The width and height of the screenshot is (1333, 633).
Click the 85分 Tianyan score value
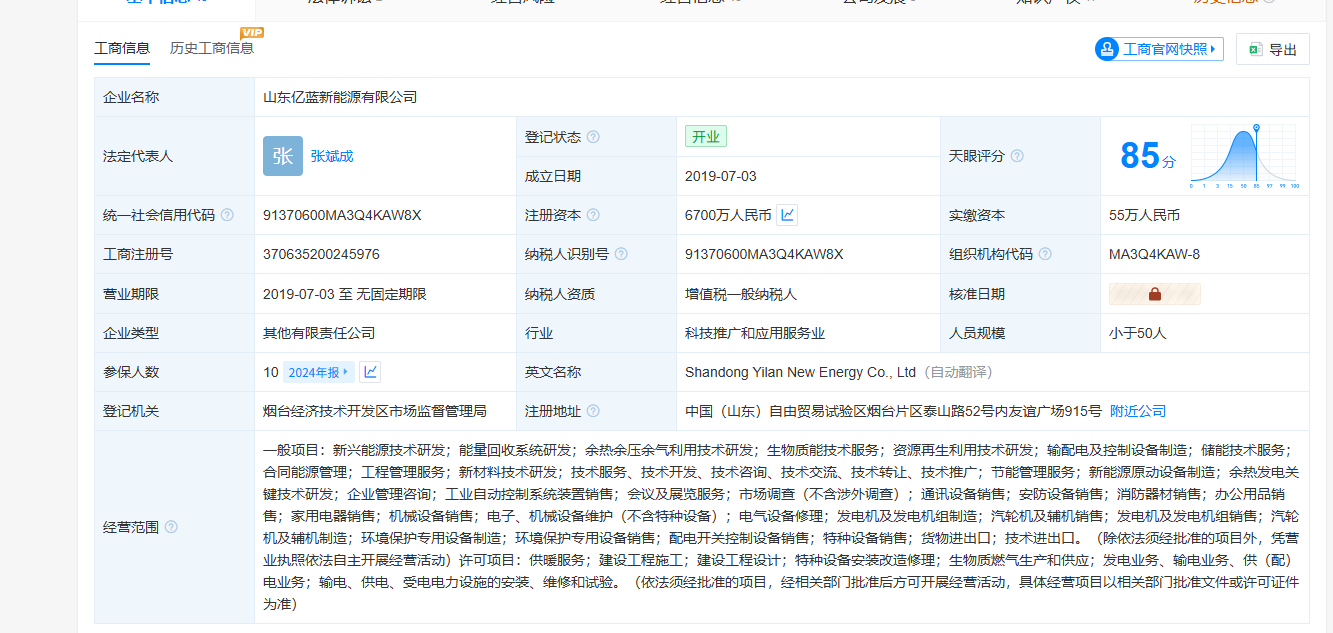1148,156
